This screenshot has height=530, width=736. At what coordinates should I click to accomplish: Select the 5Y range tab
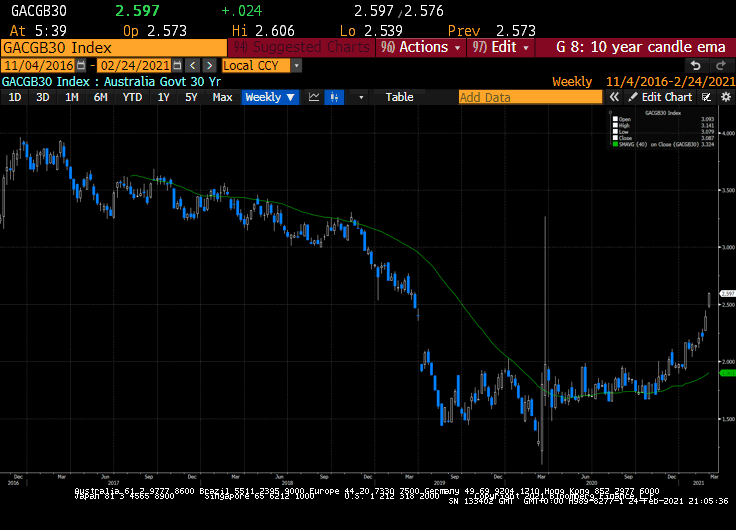coord(191,97)
